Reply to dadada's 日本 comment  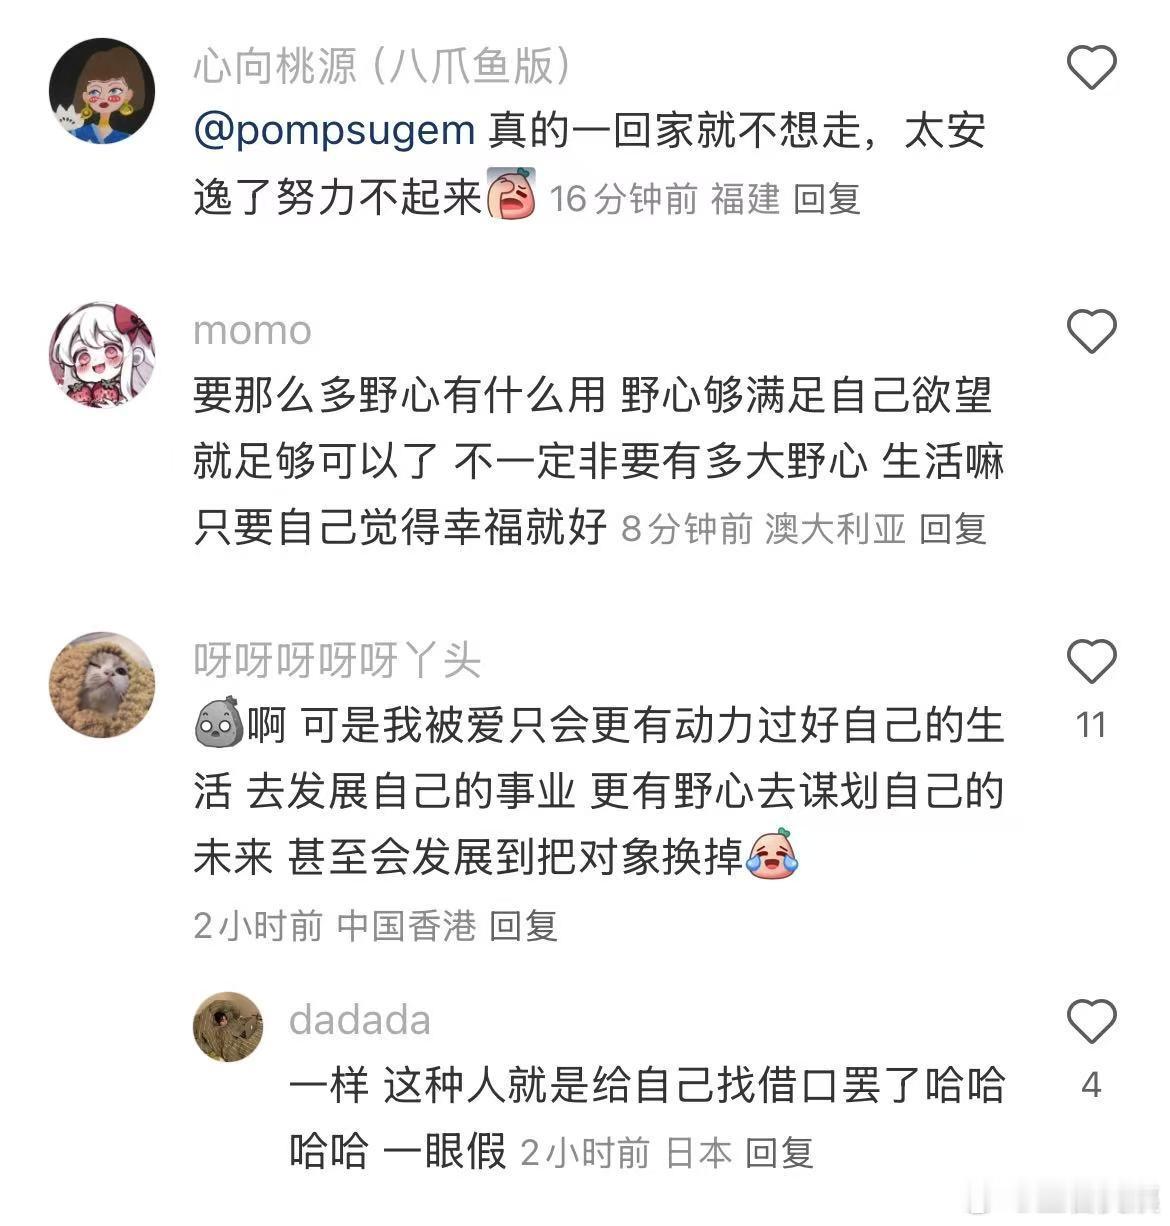pos(779,1153)
